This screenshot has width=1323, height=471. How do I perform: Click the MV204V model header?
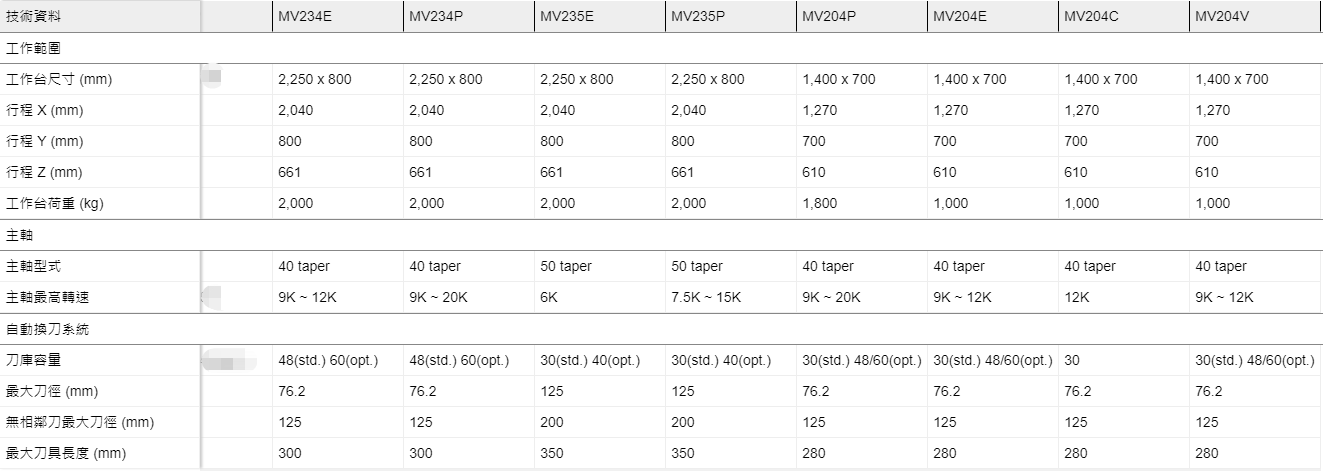[1222, 16]
